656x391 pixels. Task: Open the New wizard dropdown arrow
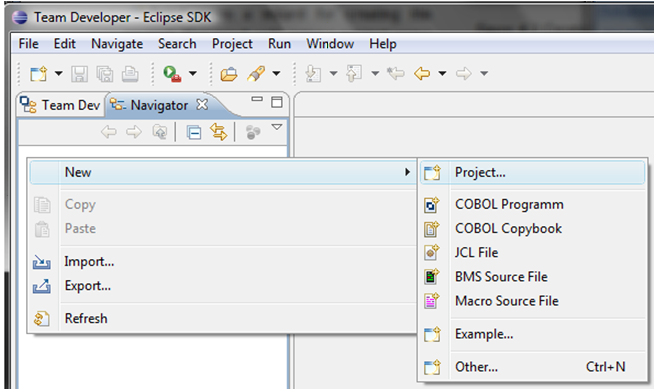(x=59, y=74)
